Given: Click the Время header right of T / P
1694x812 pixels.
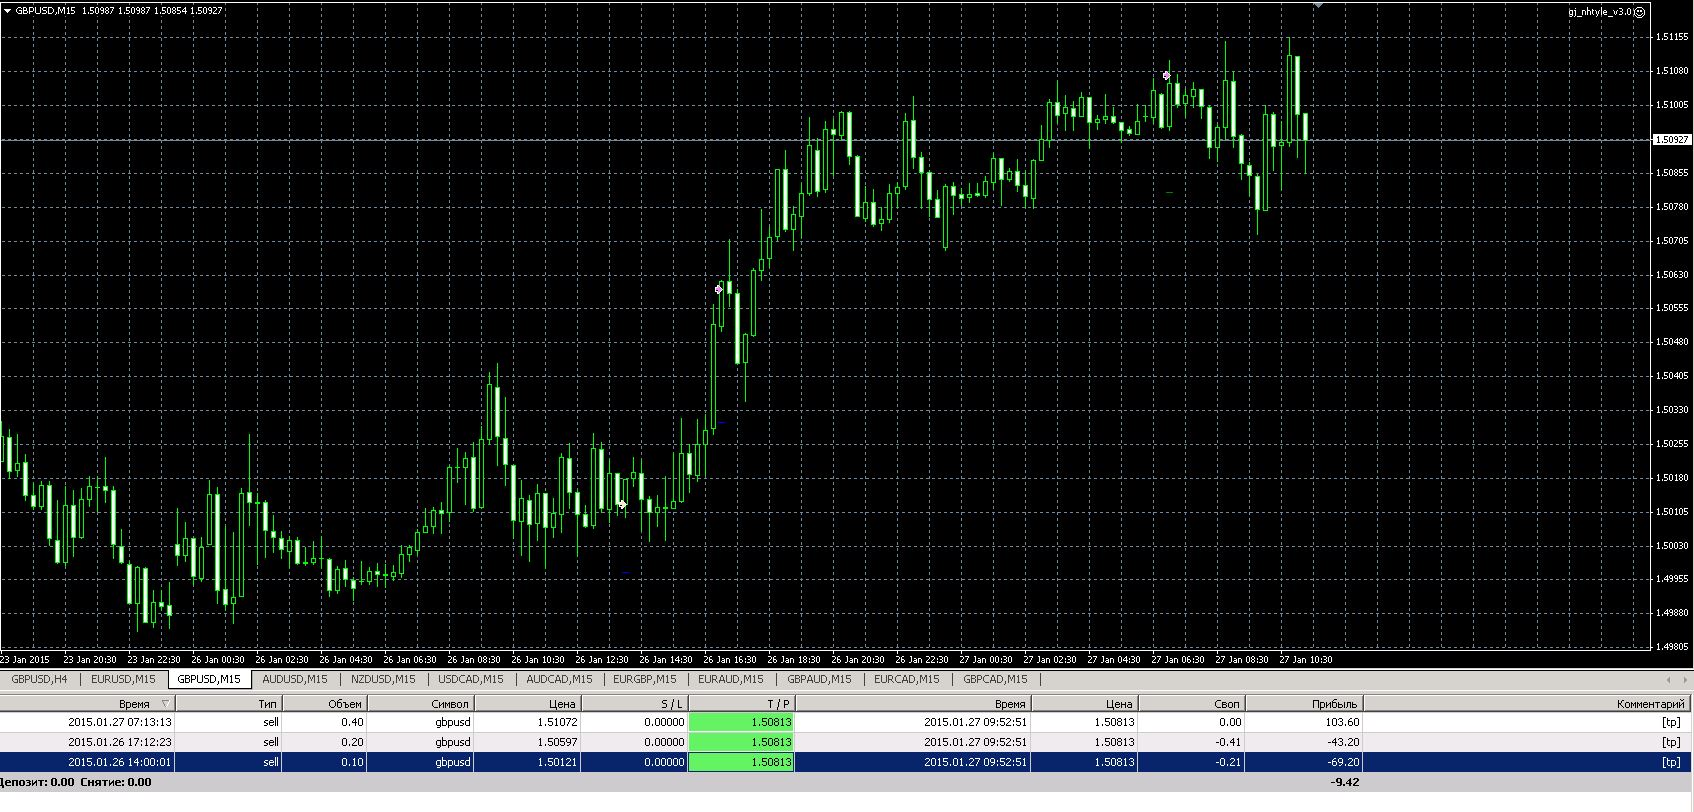Looking at the screenshot, I should (x=912, y=704).
